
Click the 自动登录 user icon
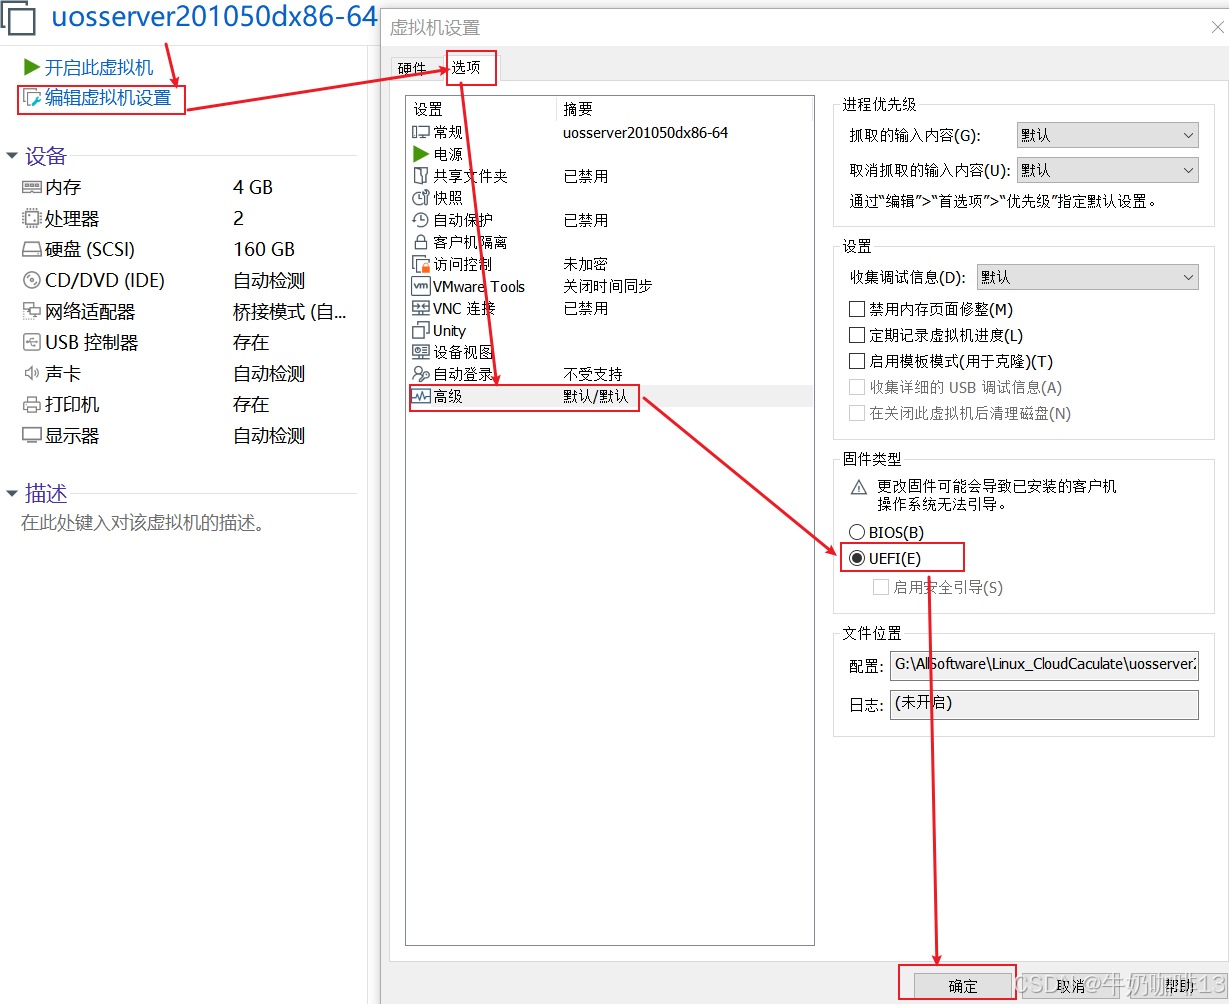[x=421, y=374]
